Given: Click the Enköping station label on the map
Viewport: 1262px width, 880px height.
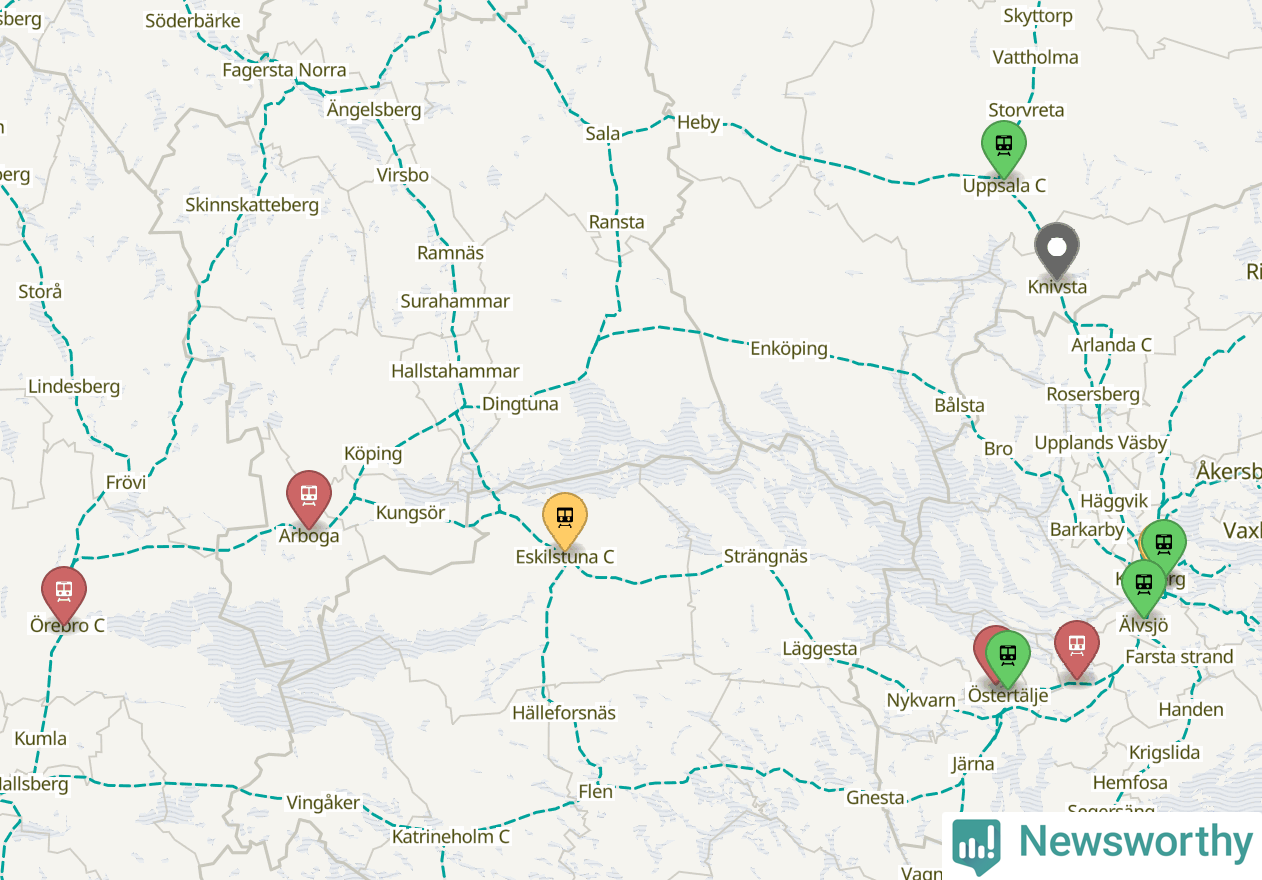Looking at the screenshot, I should point(789,349).
